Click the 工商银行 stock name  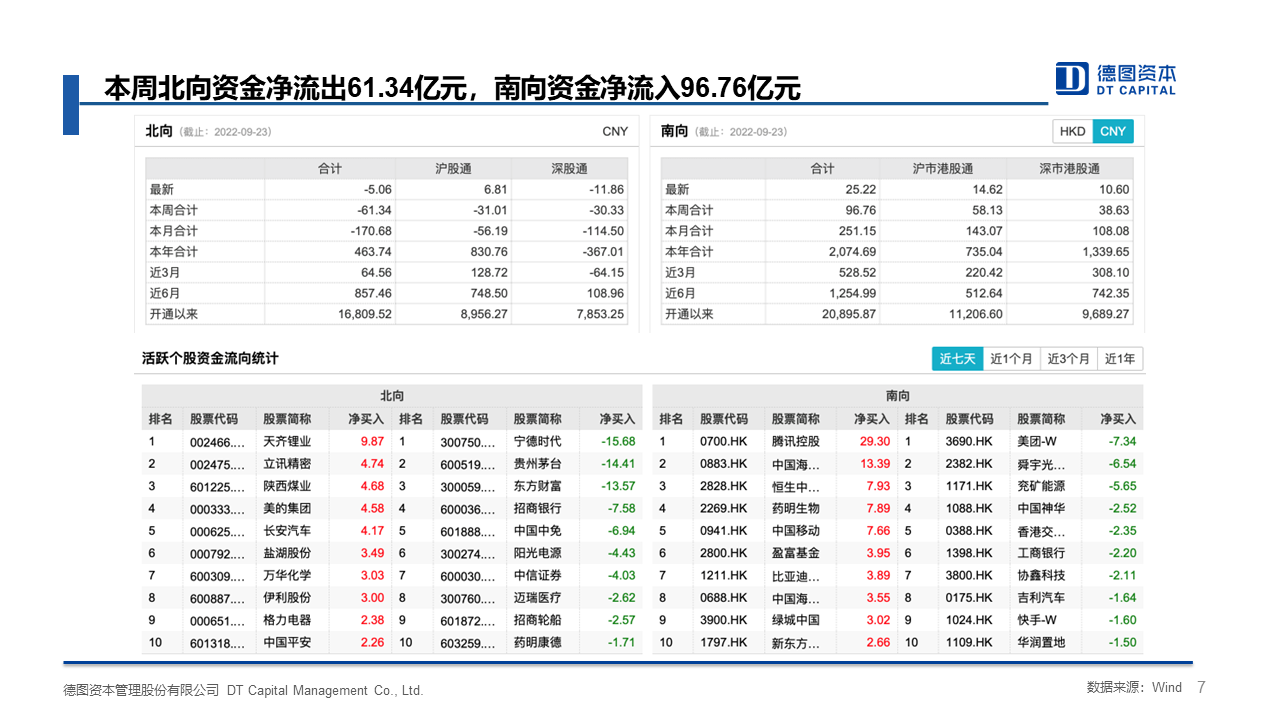1042,553
